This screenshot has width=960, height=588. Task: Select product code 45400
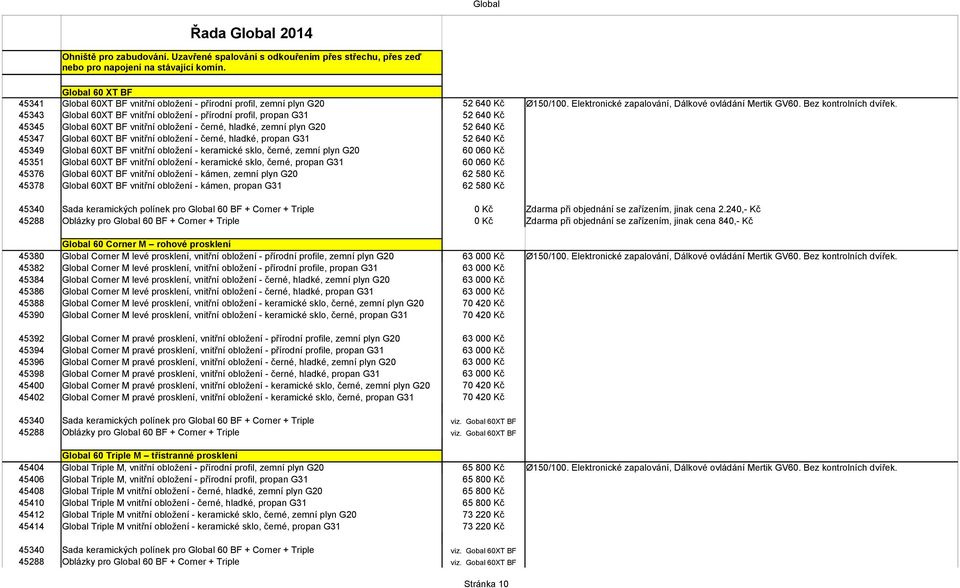click(x=31, y=385)
